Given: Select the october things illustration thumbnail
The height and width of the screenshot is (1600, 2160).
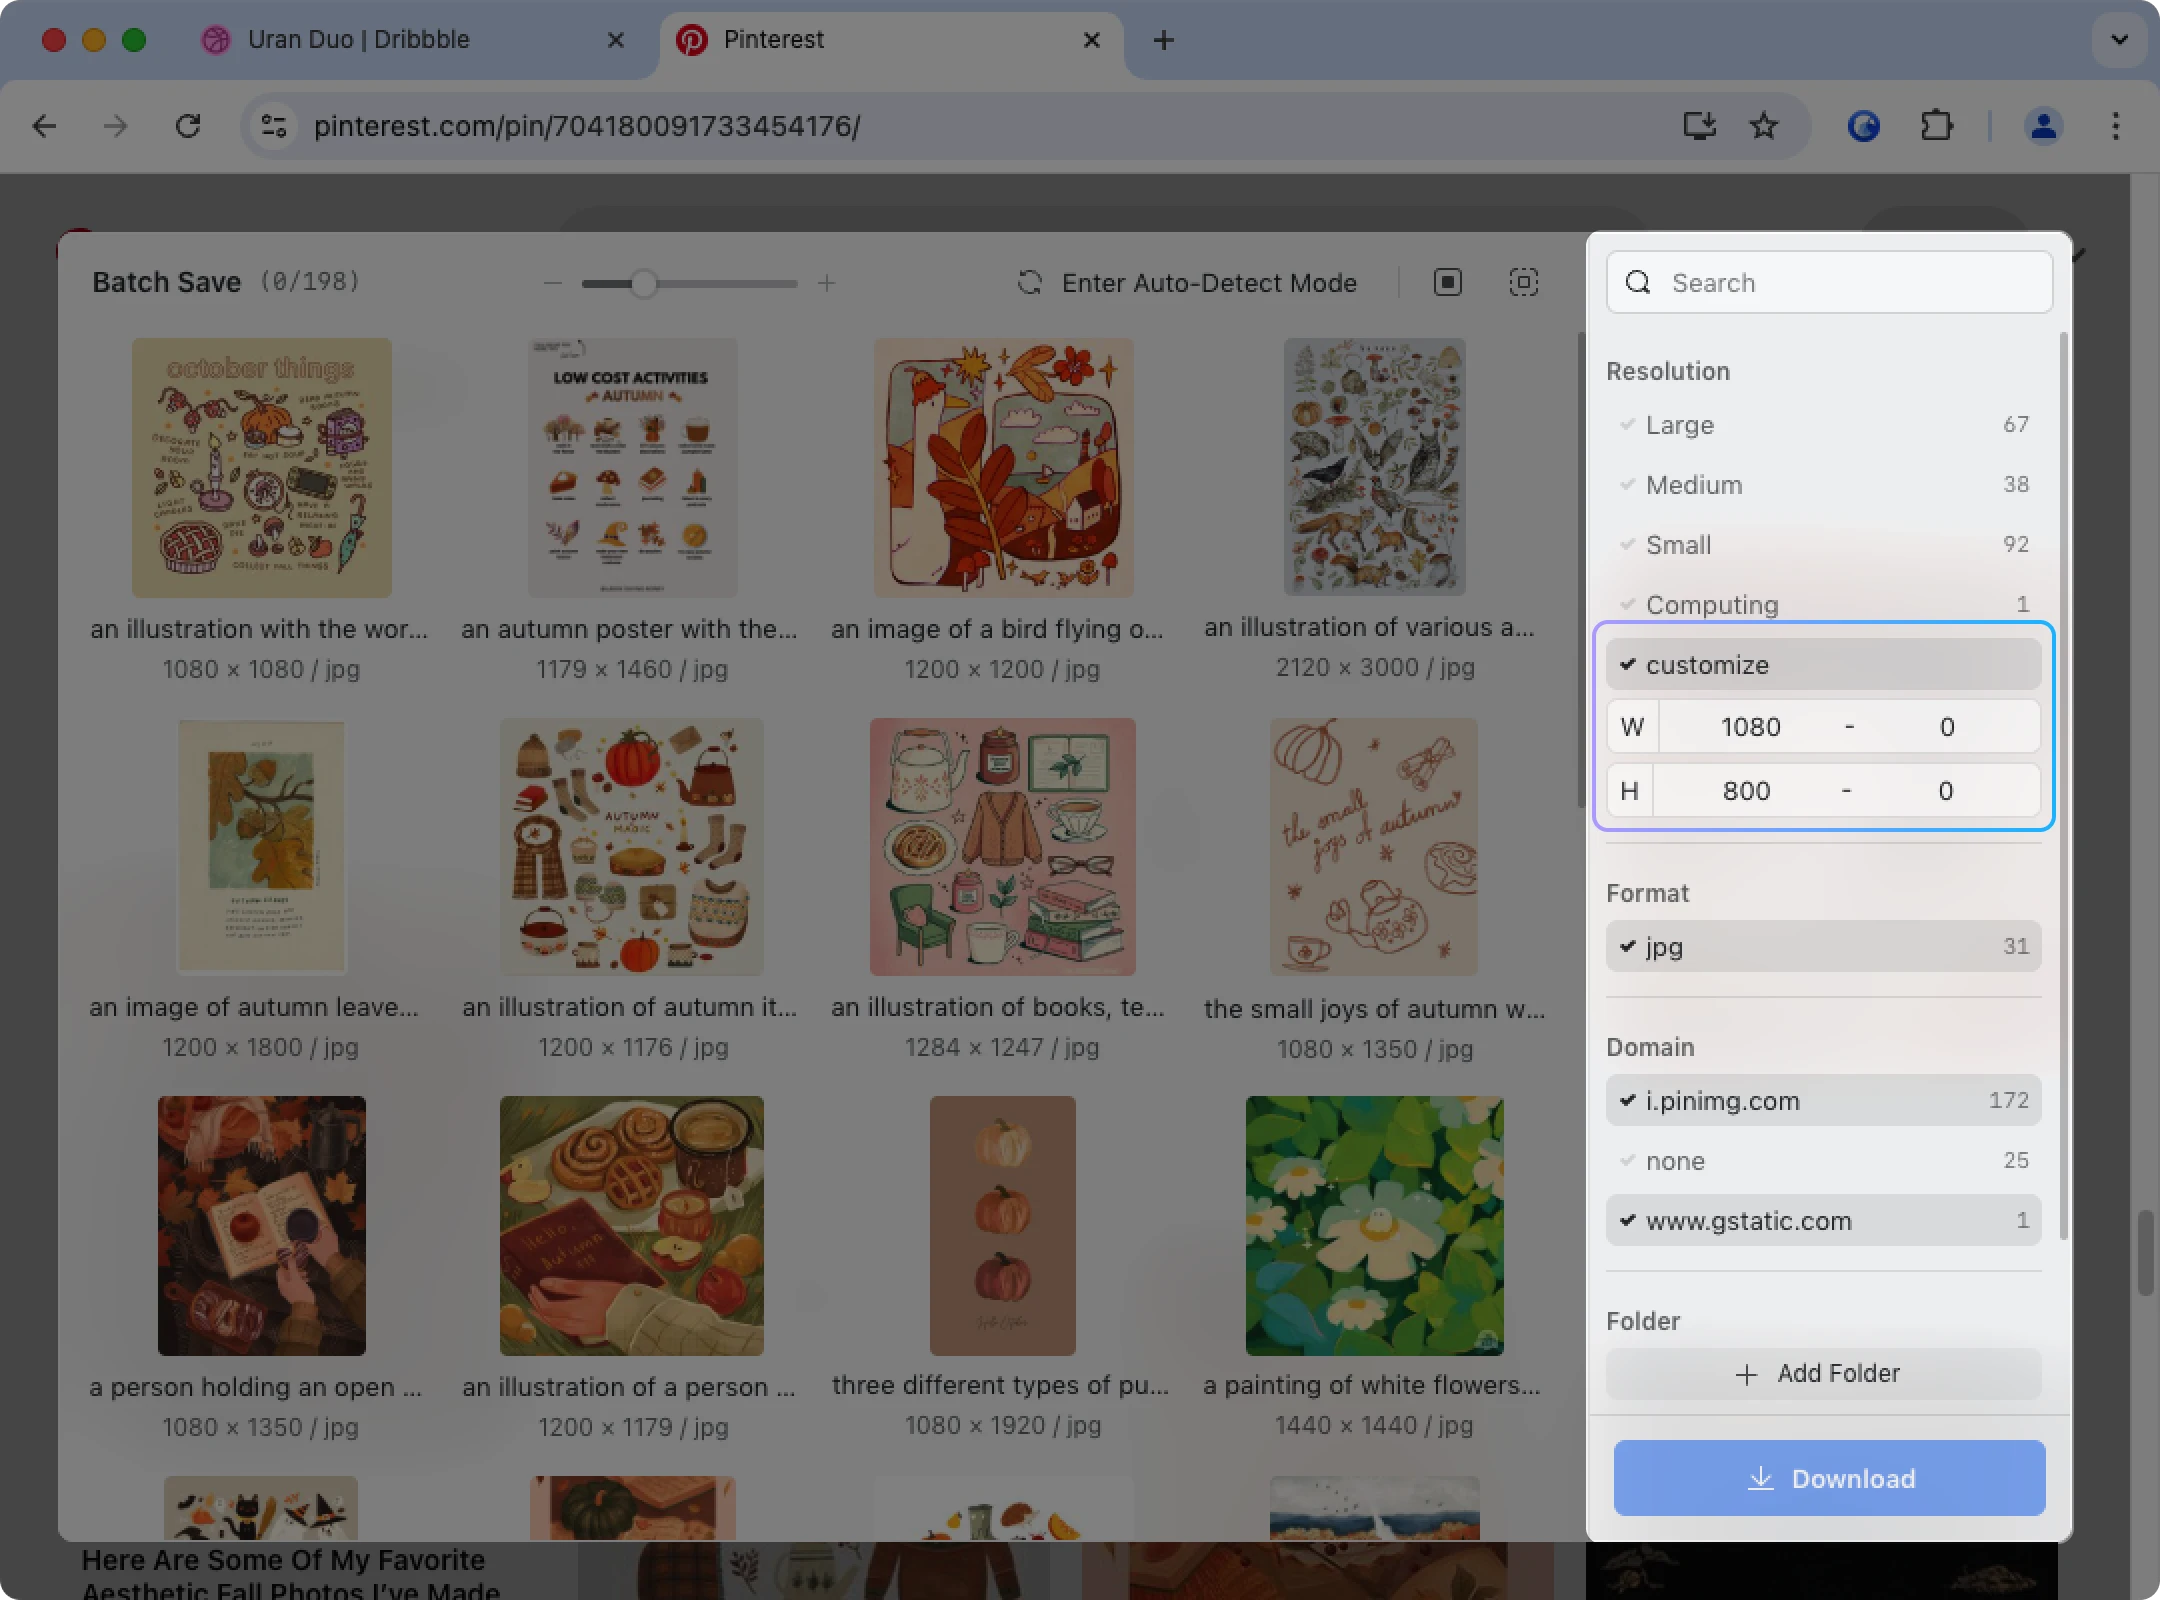Looking at the screenshot, I should 262,468.
